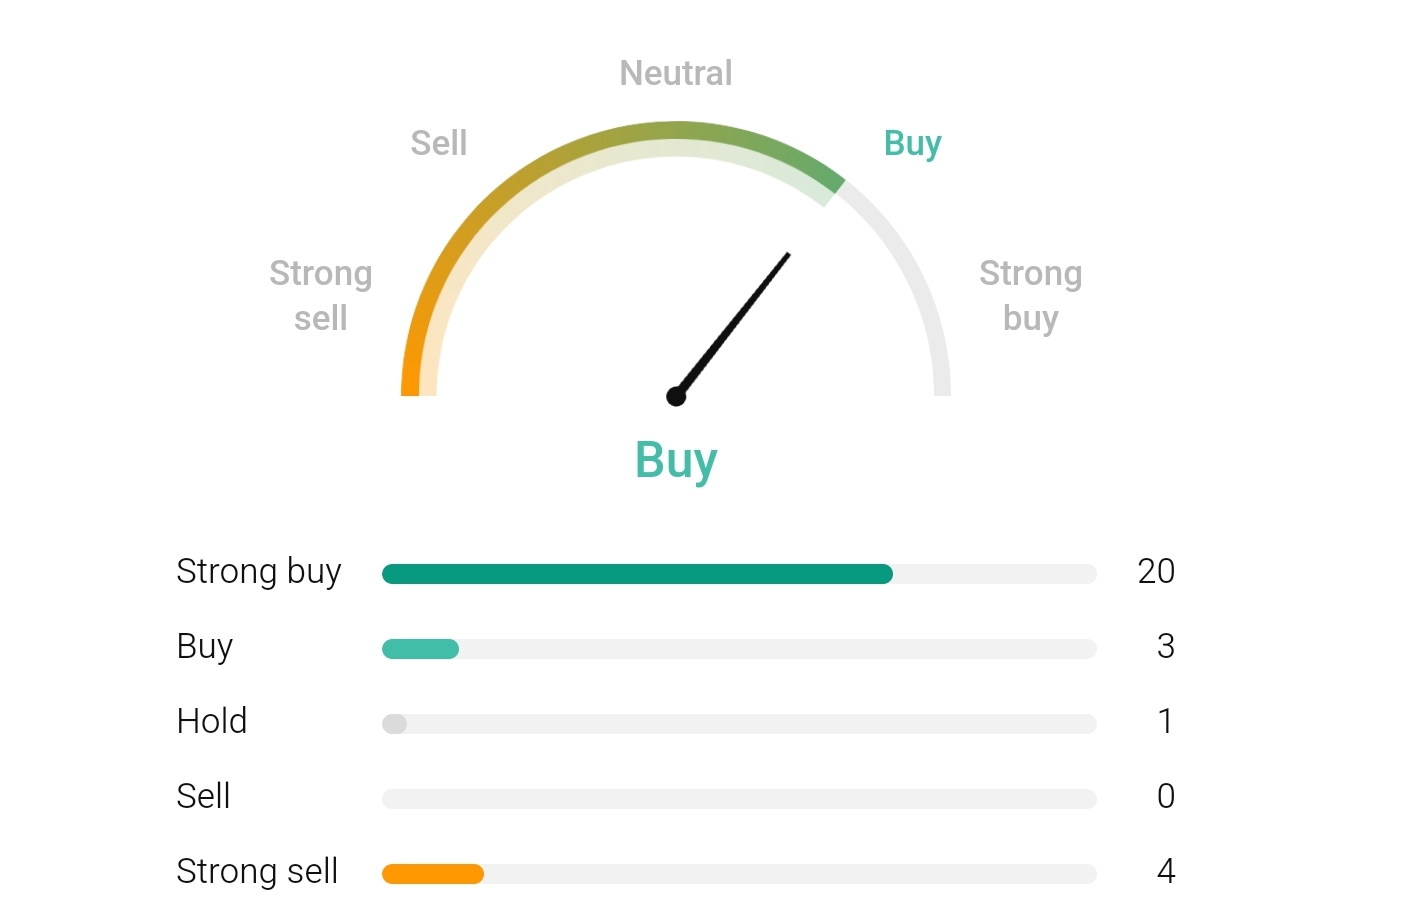Click the Strong sell count 4
Viewport: 1407px width, 914px height.
[x=1166, y=871]
